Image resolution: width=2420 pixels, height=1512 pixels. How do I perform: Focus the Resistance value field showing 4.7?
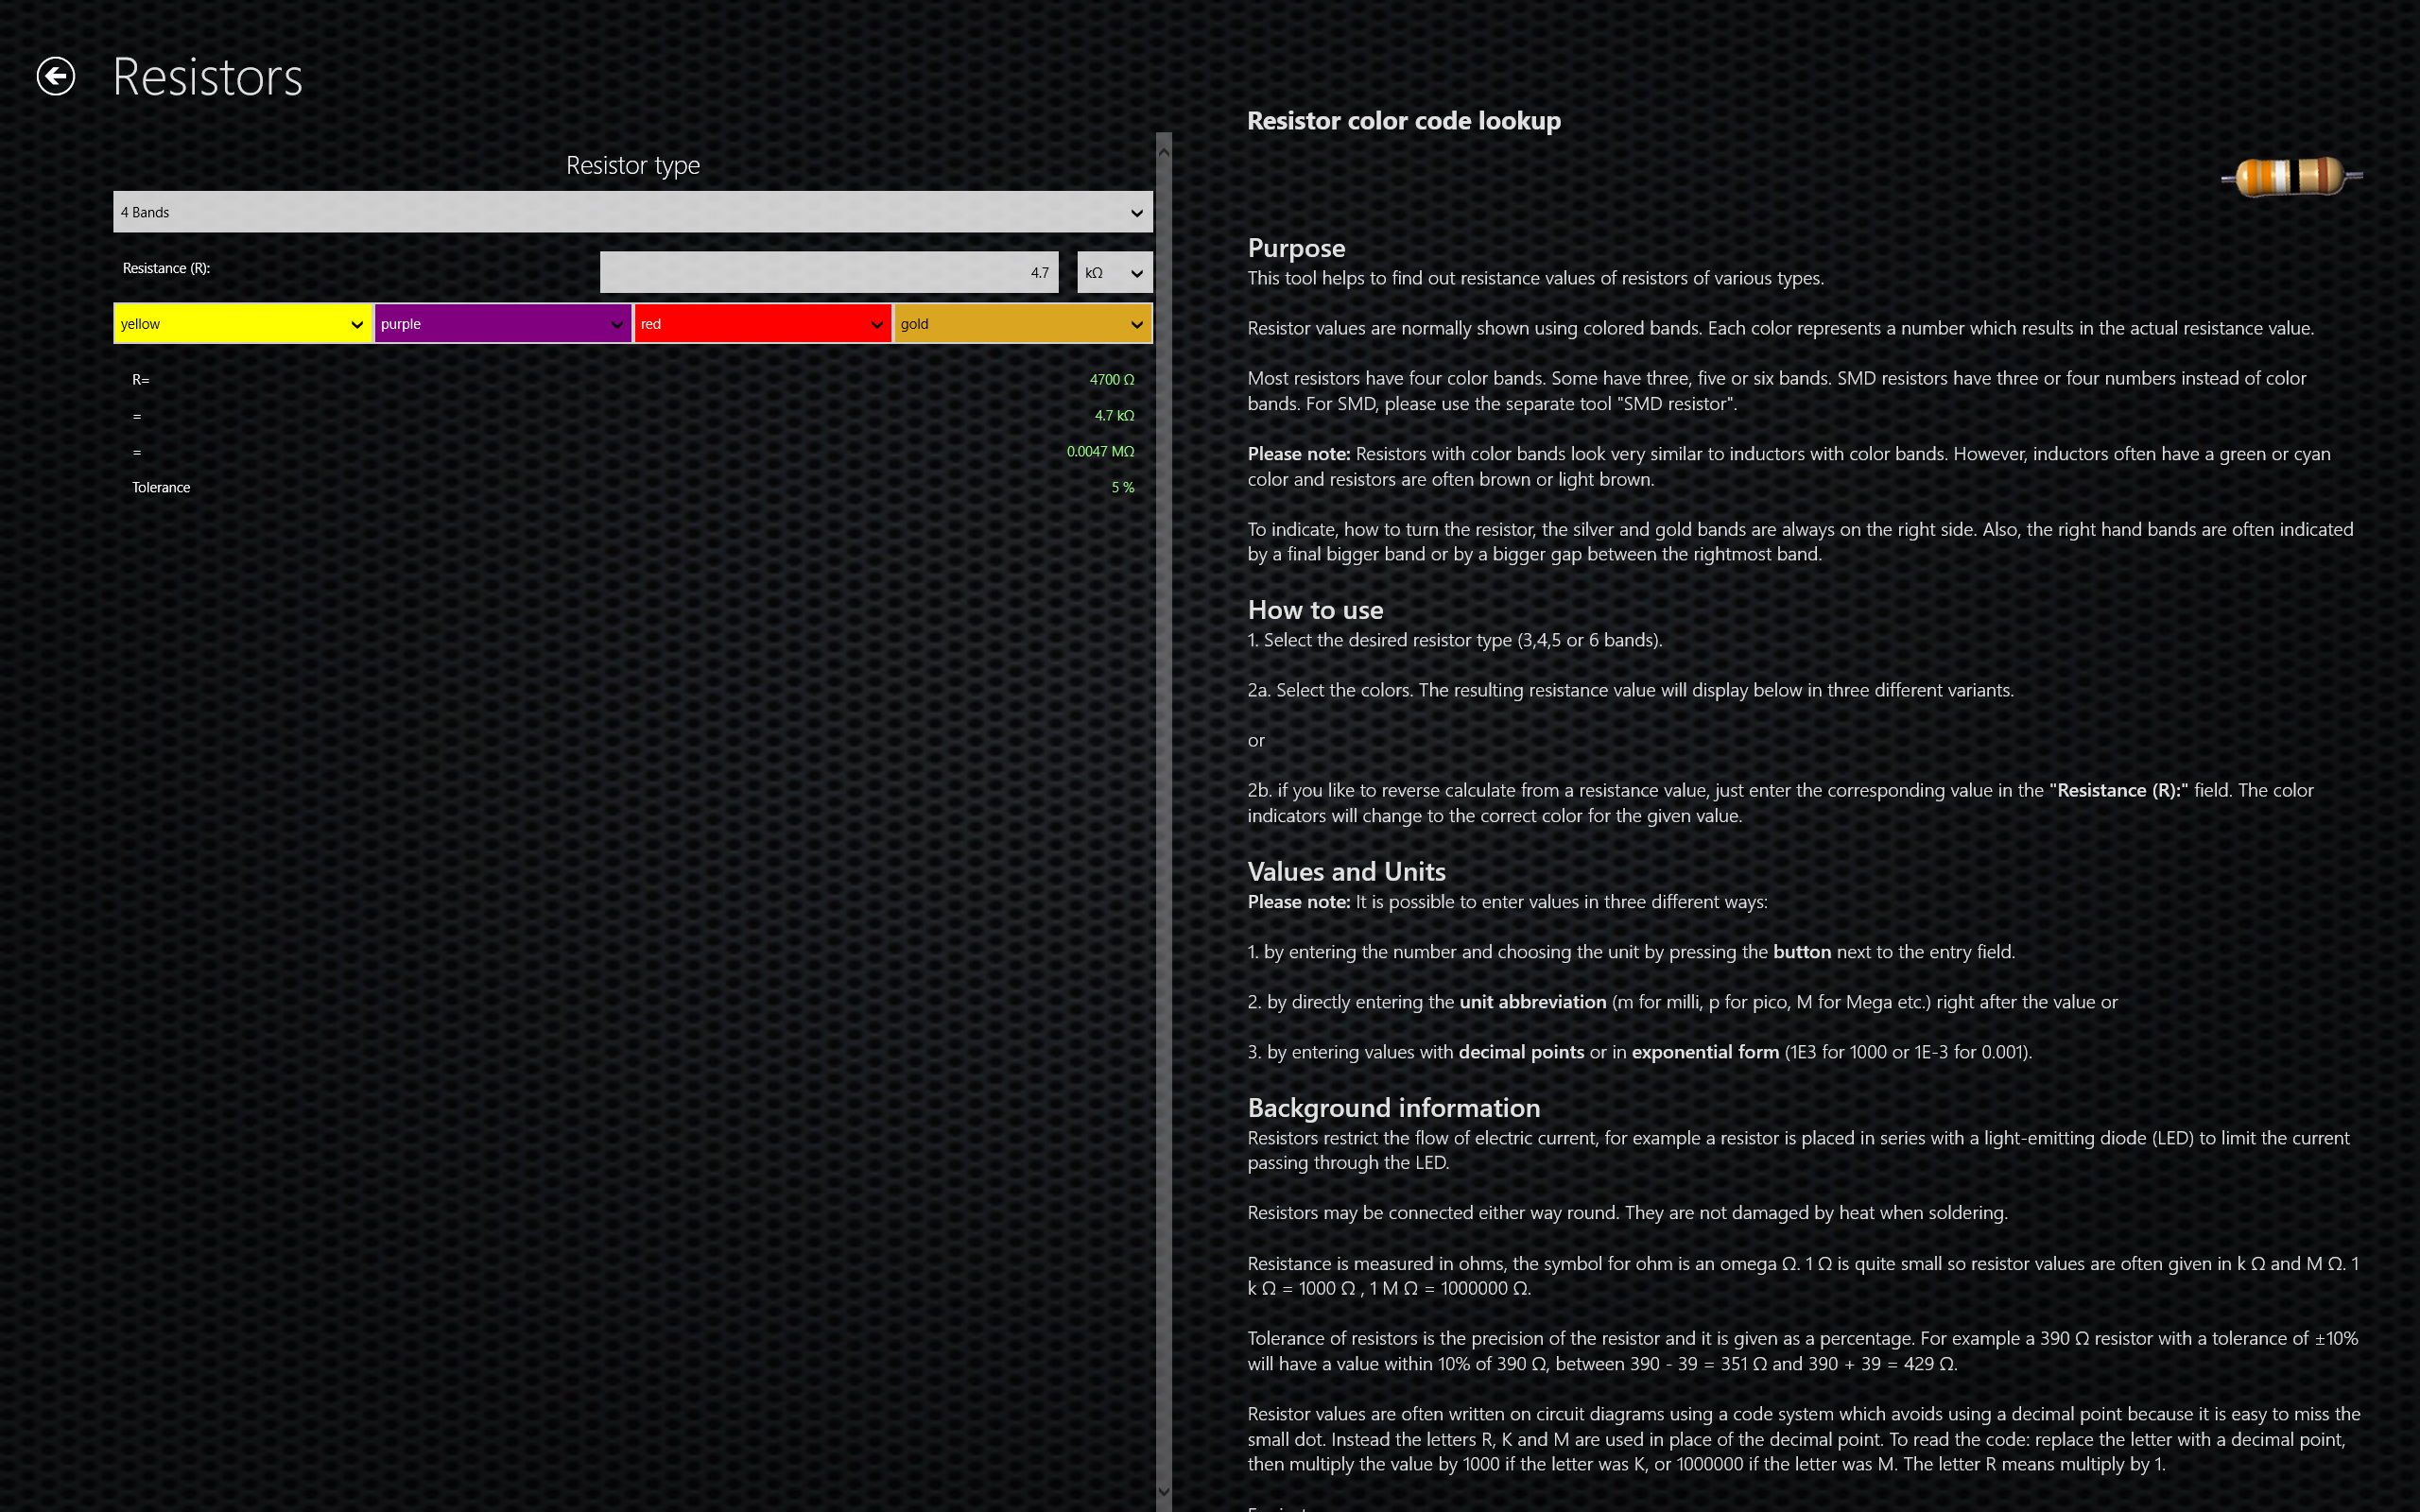click(828, 272)
